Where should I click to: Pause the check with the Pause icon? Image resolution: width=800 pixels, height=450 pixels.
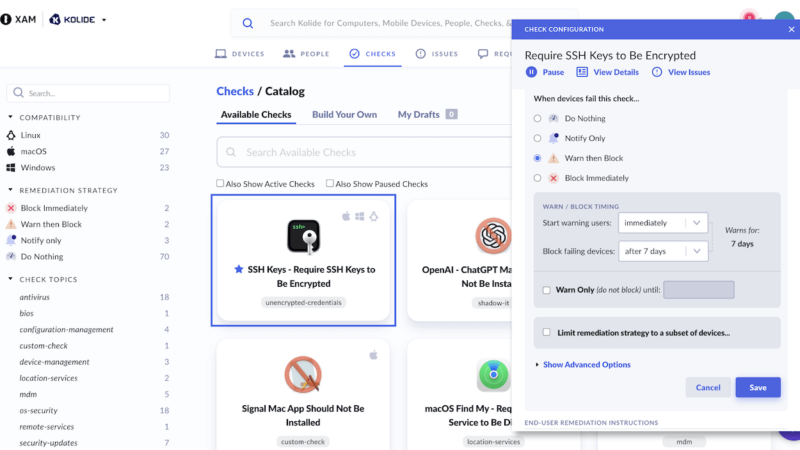(x=531, y=72)
